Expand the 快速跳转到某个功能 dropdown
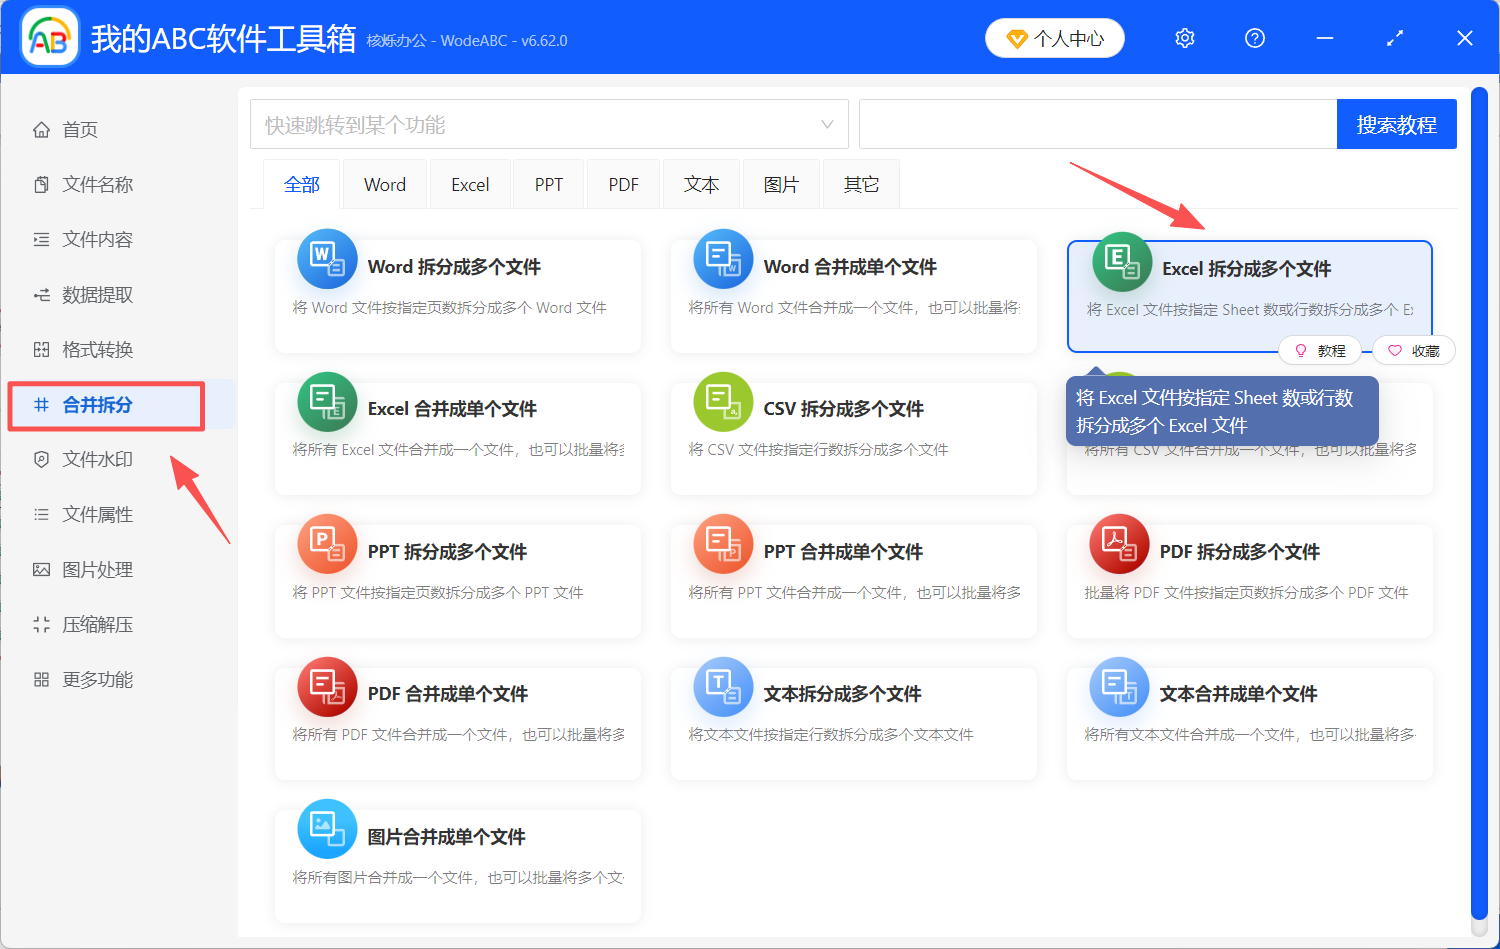The width and height of the screenshot is (1500, 949). 549,124
